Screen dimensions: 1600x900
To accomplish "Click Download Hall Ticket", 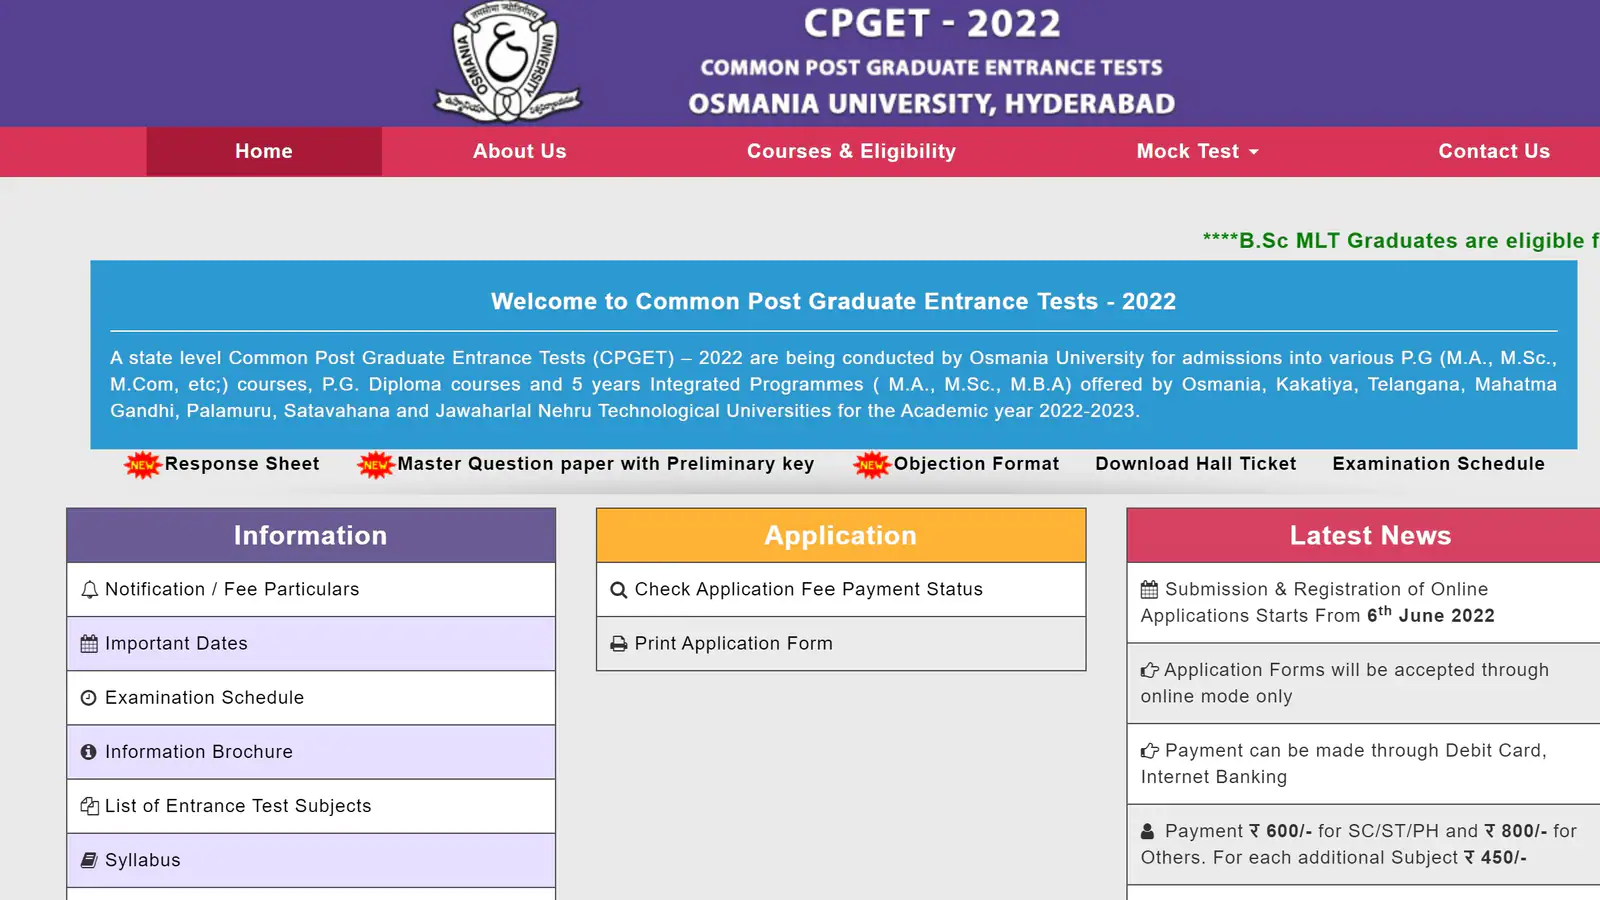I will point(1196,464).
